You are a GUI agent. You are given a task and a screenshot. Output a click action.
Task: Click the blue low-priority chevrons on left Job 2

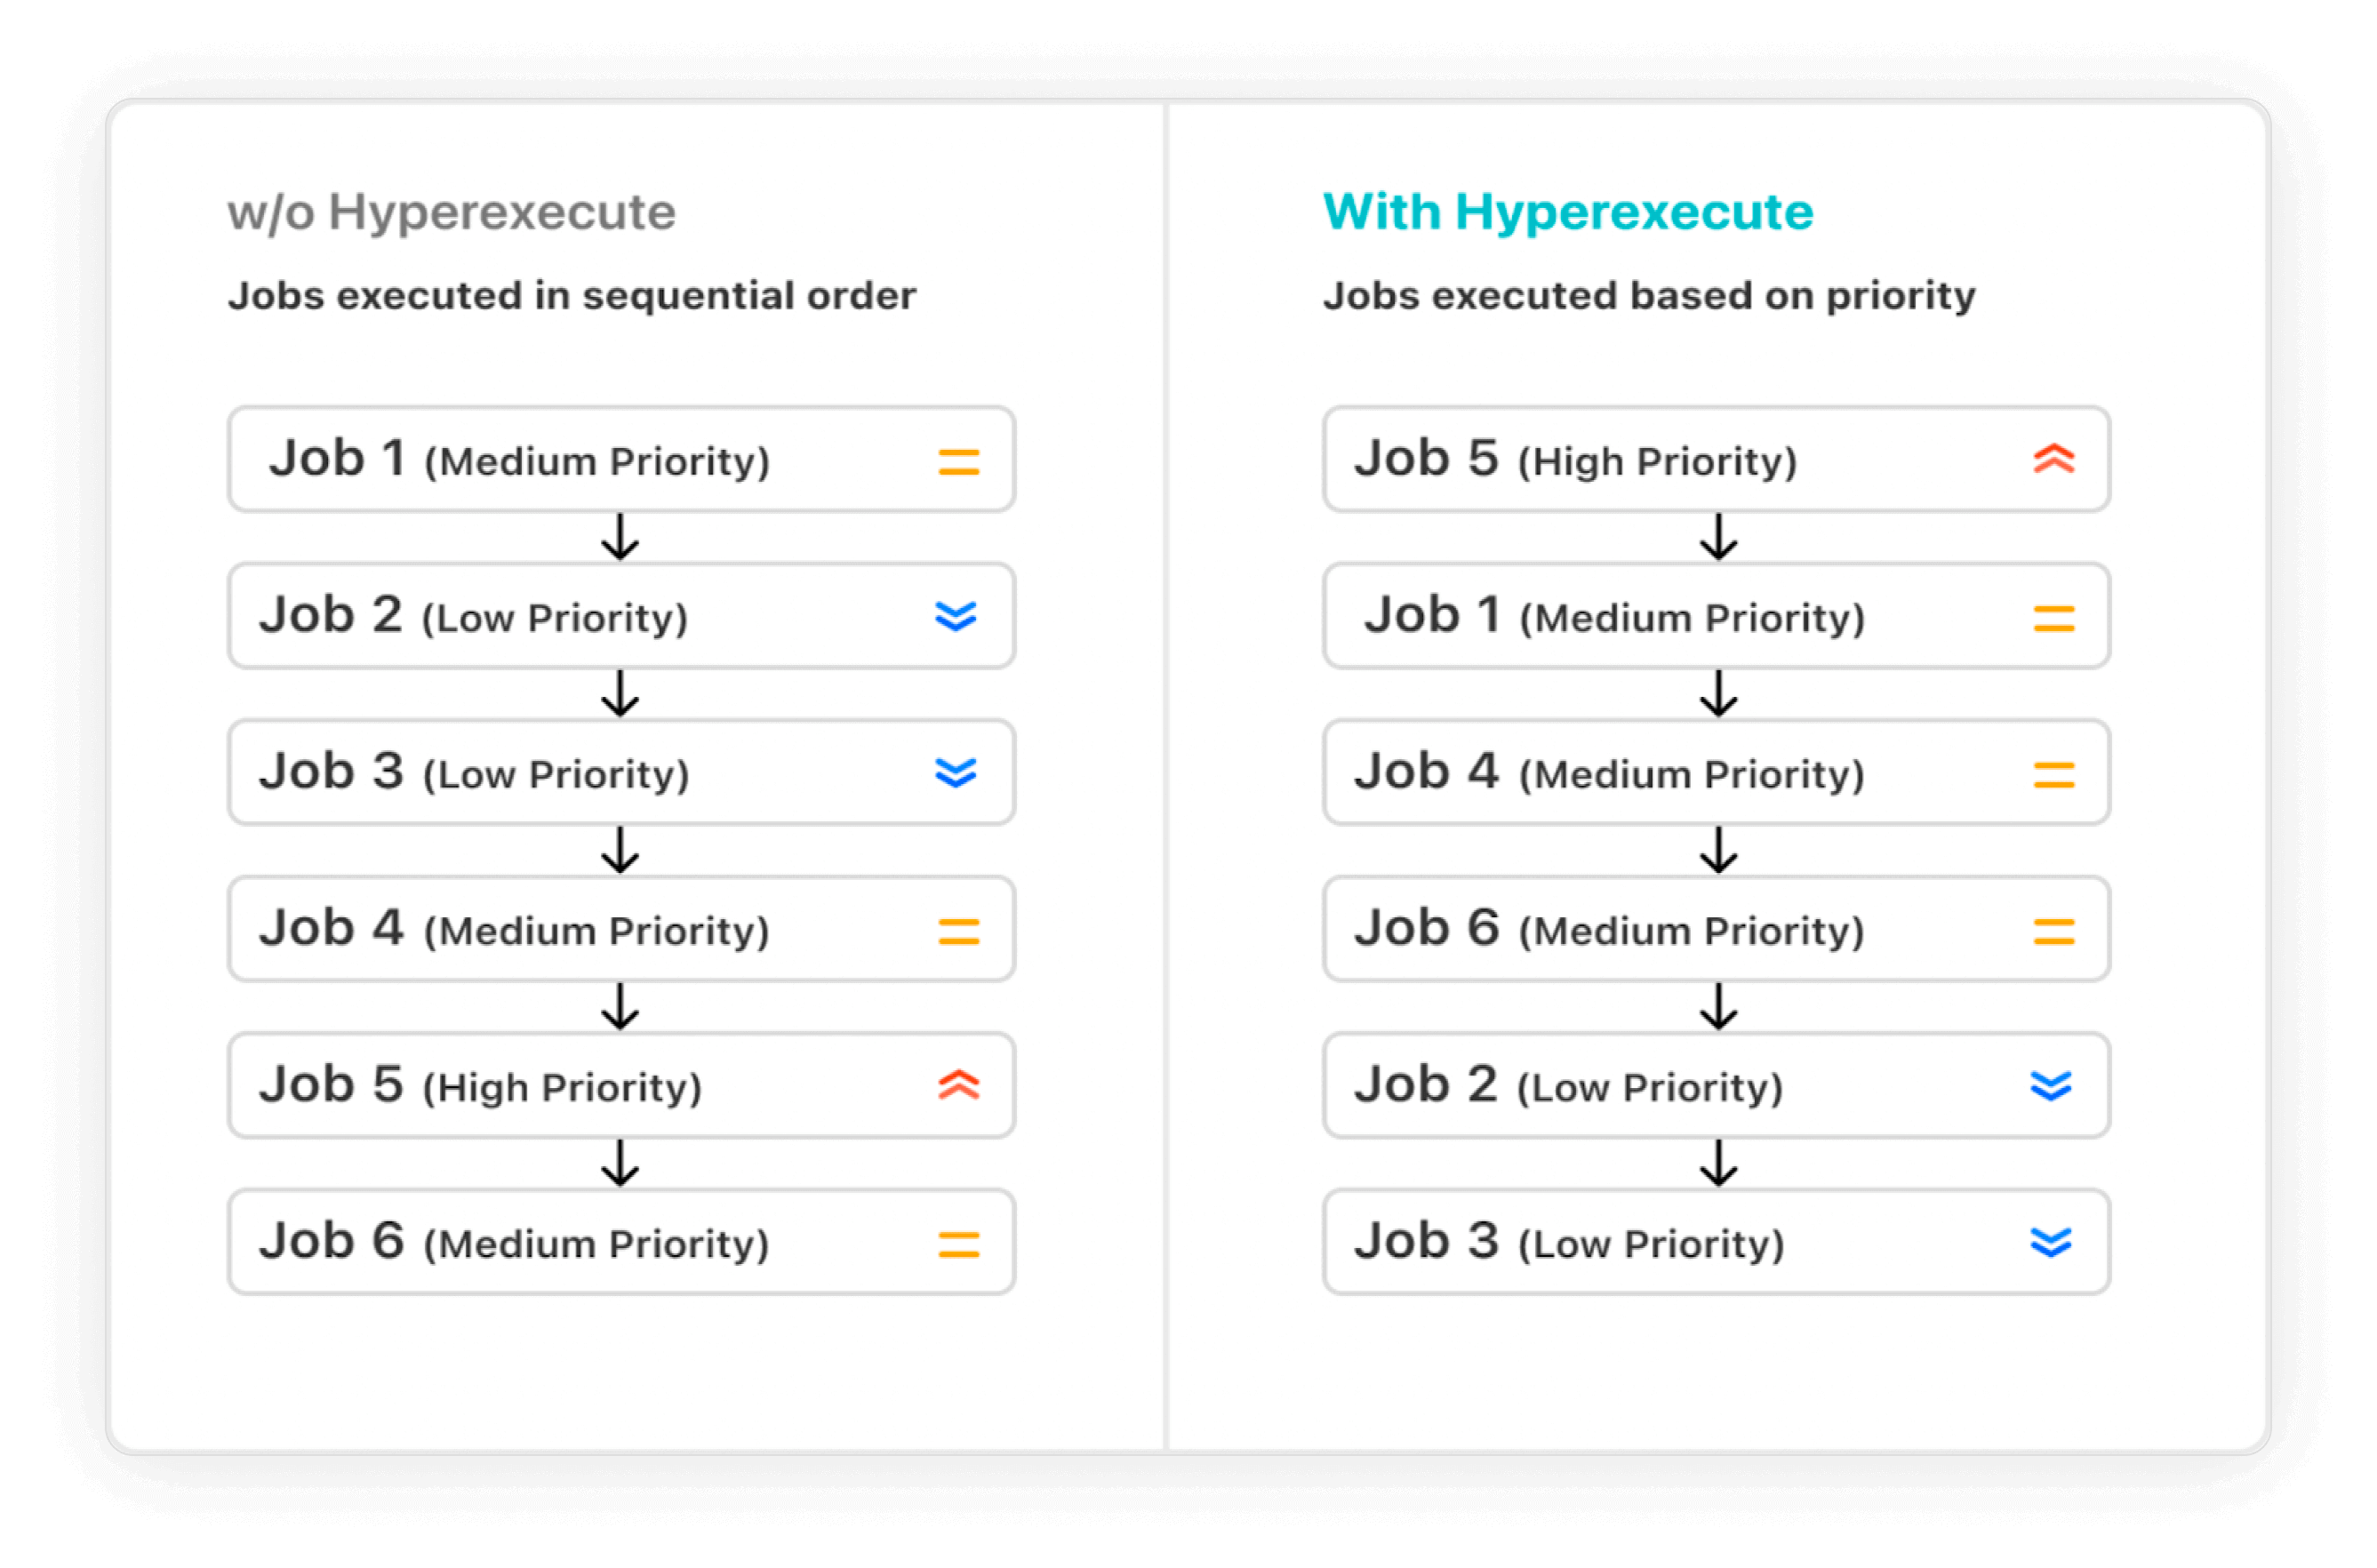955,617
